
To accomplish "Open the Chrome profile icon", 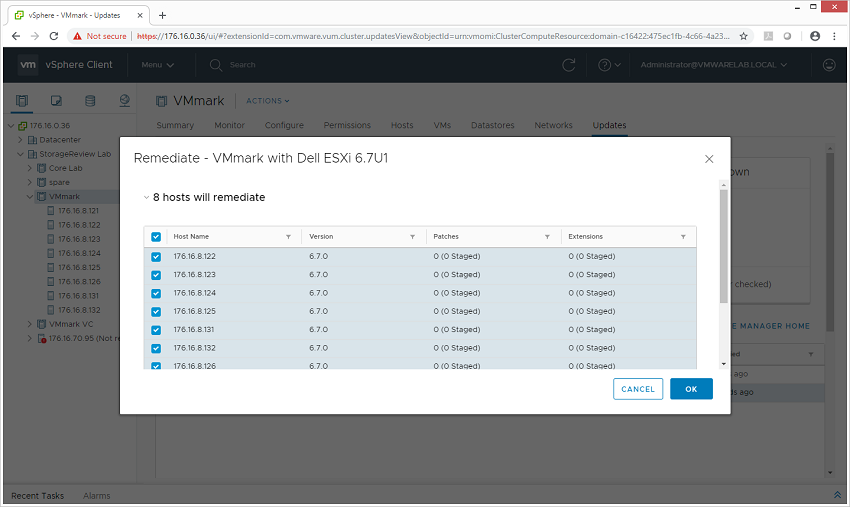I will [814, 36].
